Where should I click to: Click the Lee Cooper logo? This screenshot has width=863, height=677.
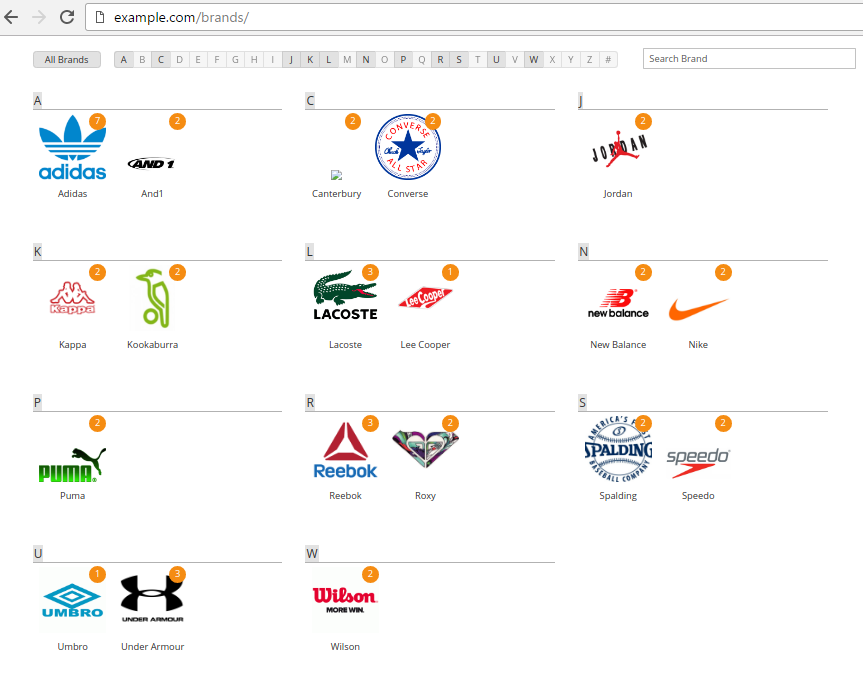coord(425,297)
